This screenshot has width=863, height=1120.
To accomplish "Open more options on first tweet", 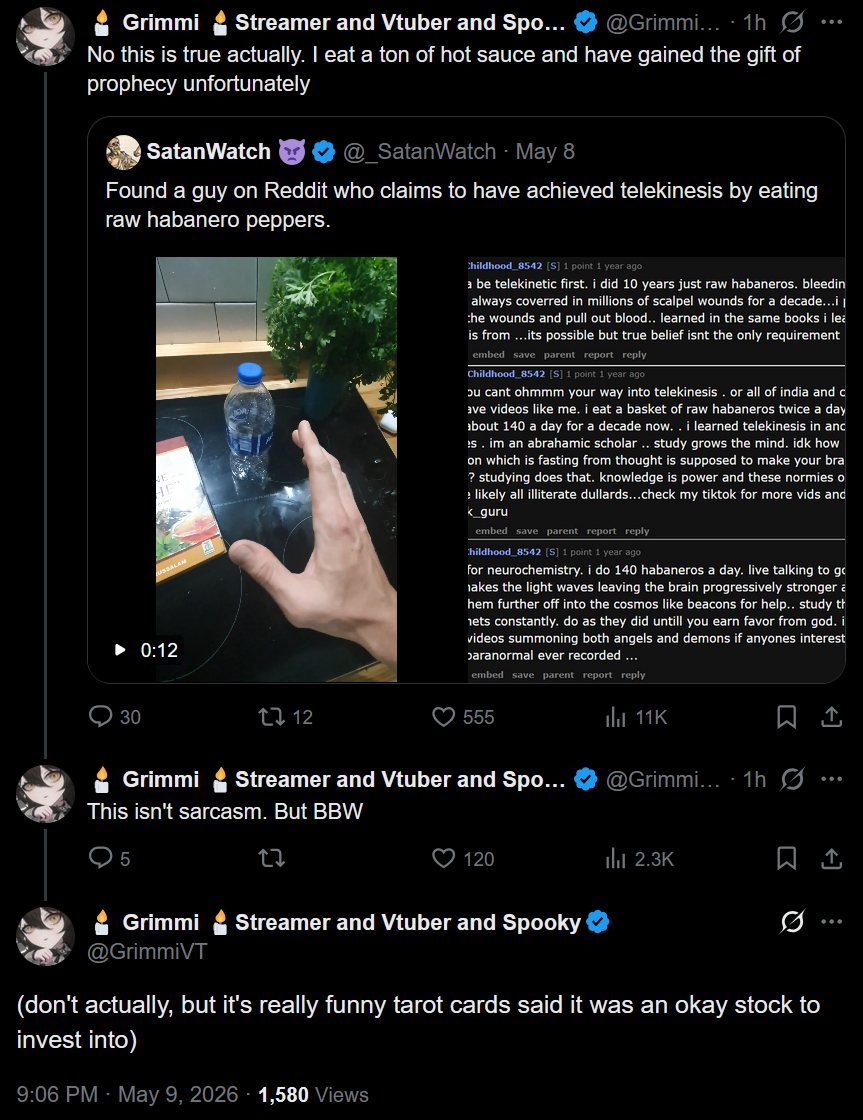I will [832, 22].
